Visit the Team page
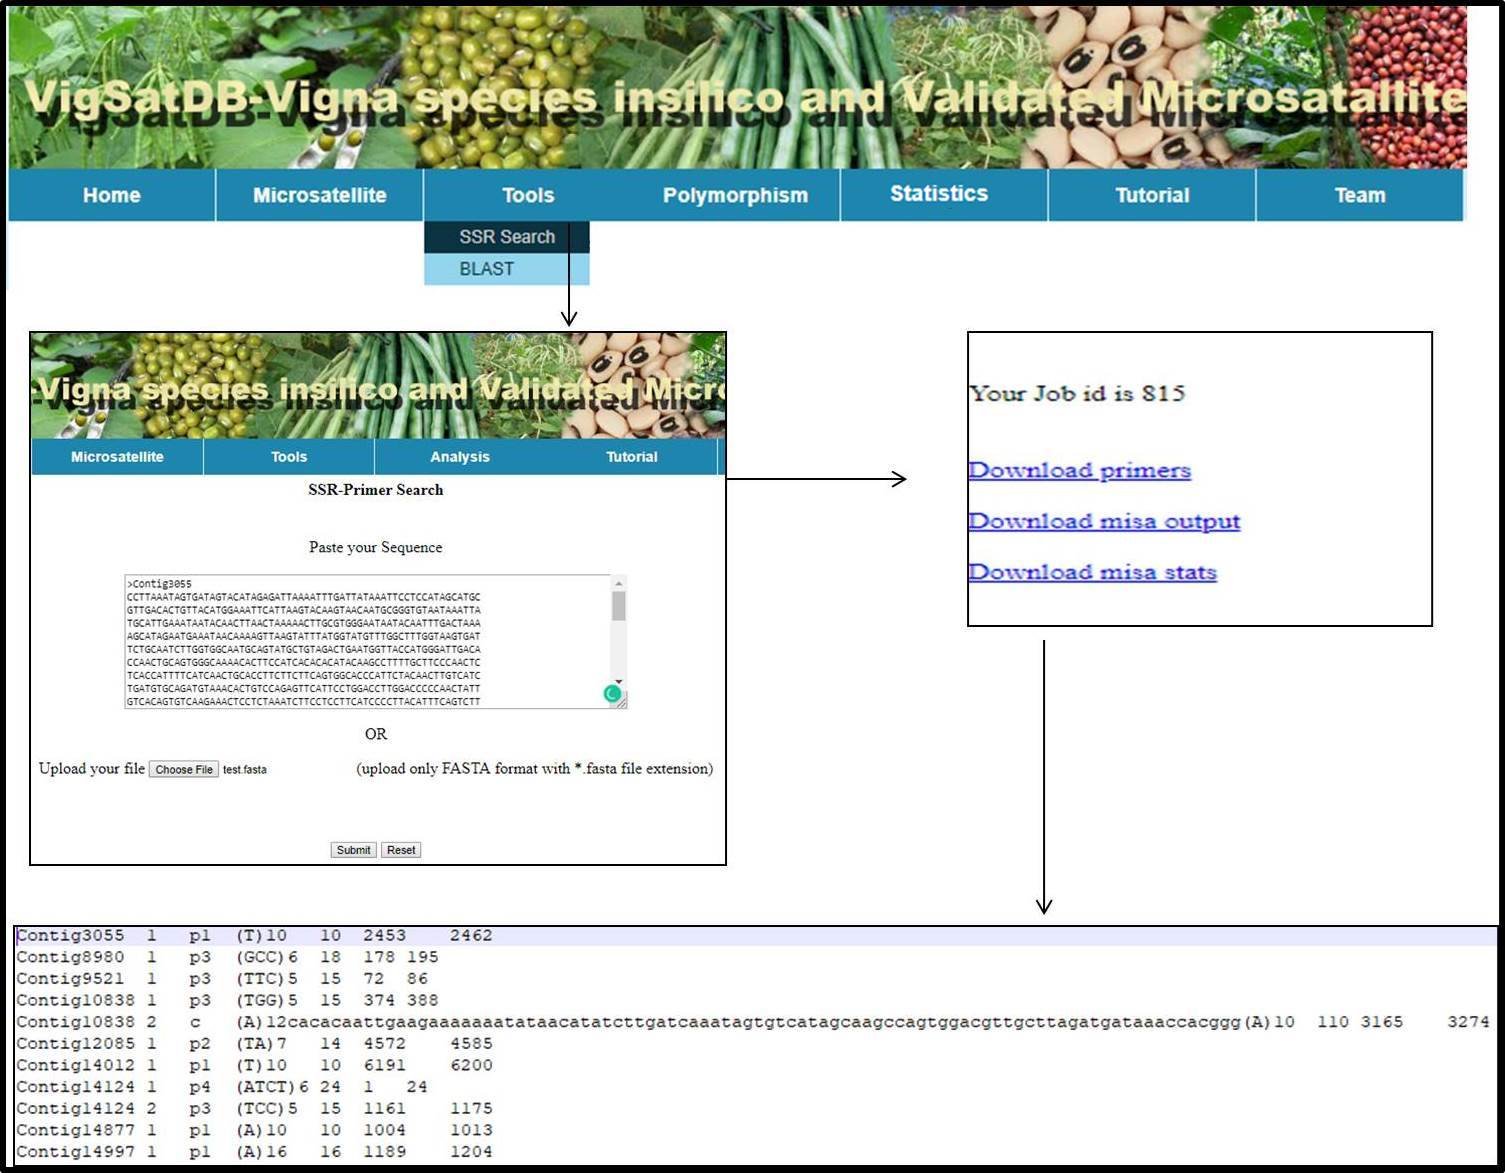Screen dimensions: 1505x1173 coord(1359,195)
